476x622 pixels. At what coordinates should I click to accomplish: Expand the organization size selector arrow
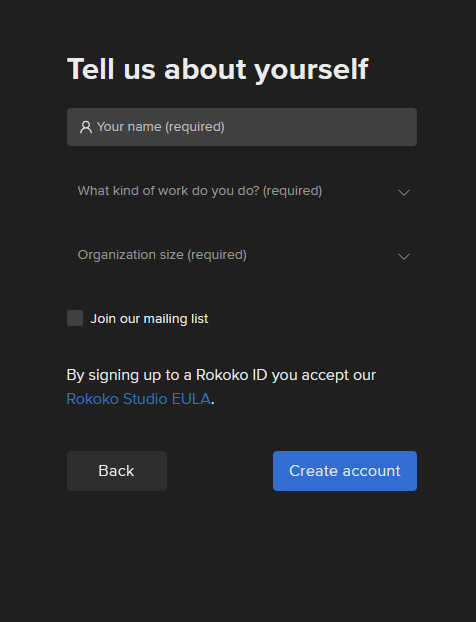point(403,256)
